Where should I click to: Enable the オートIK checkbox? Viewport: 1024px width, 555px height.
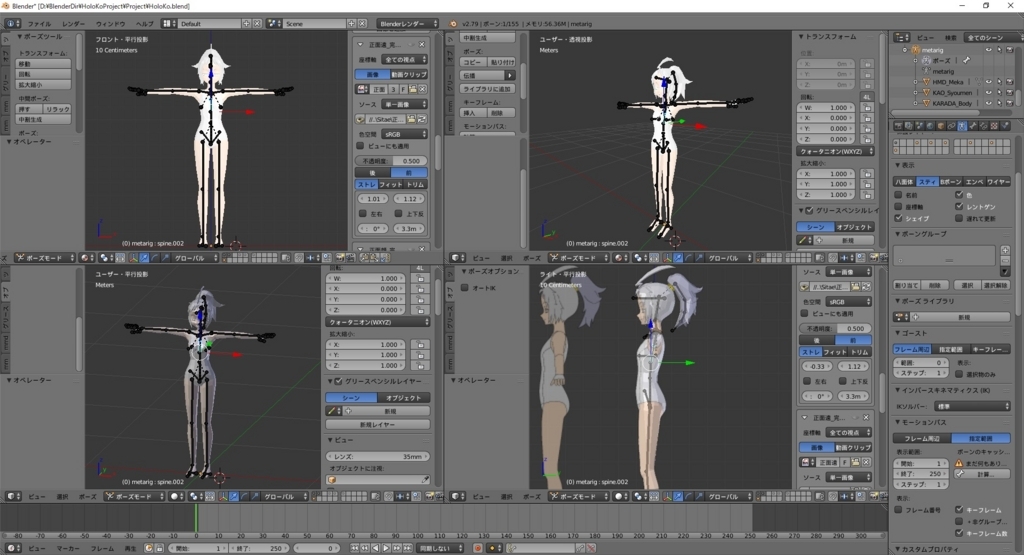pyautogui.click(x=465, y=287)
